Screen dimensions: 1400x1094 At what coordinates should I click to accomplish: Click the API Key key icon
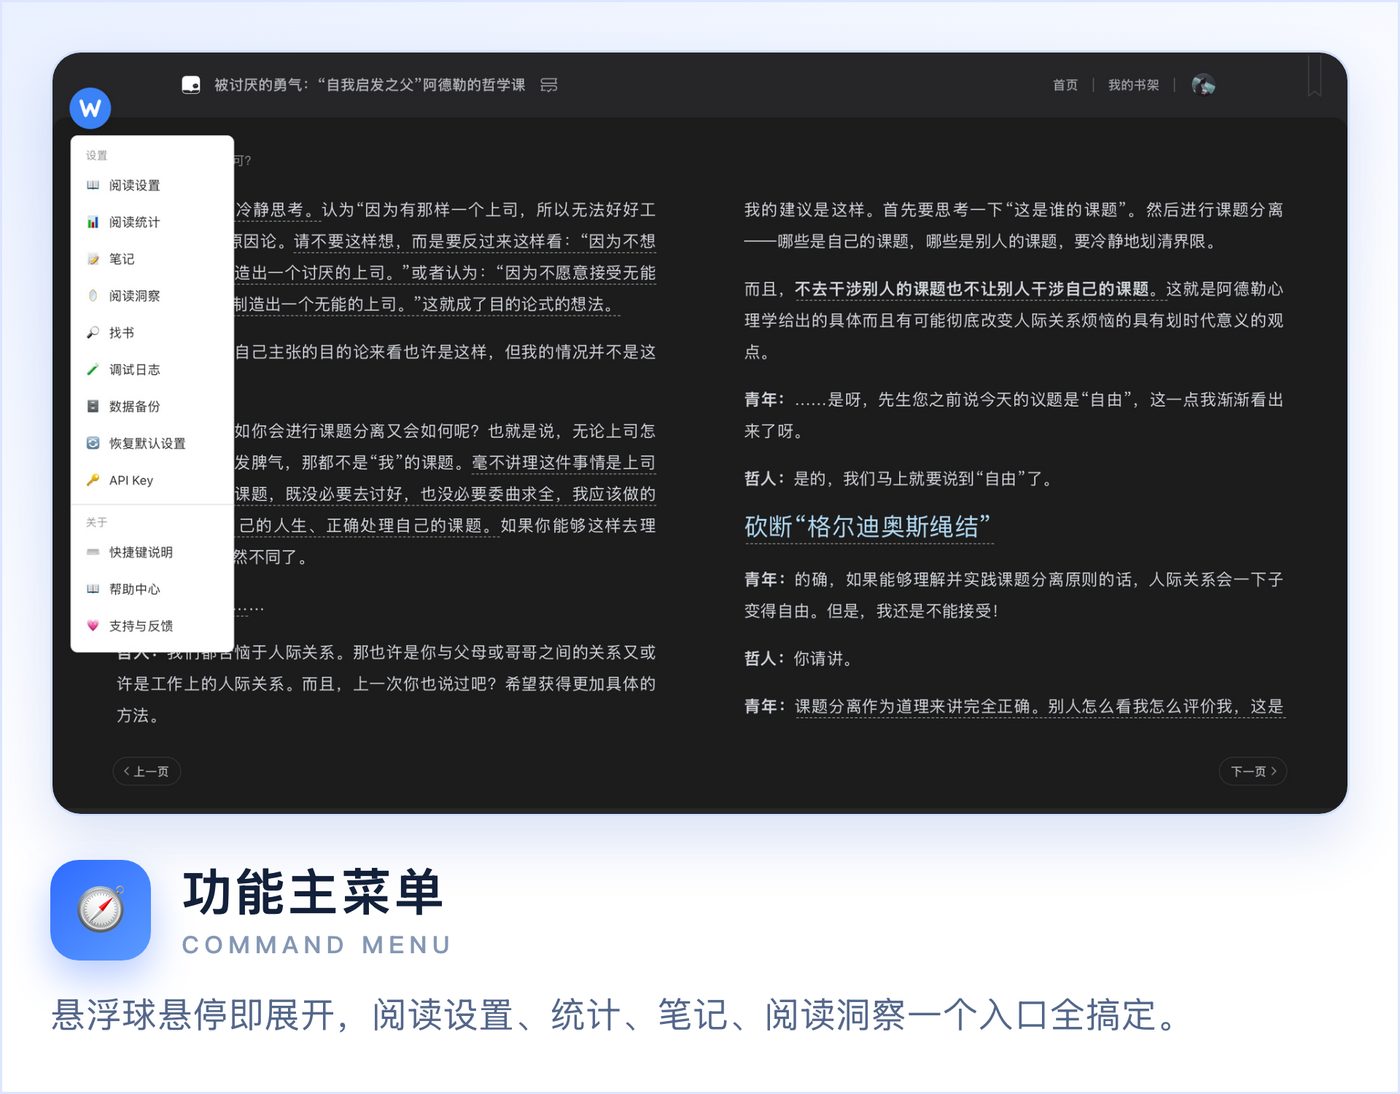pyautogui.click(x=93, y=480)
